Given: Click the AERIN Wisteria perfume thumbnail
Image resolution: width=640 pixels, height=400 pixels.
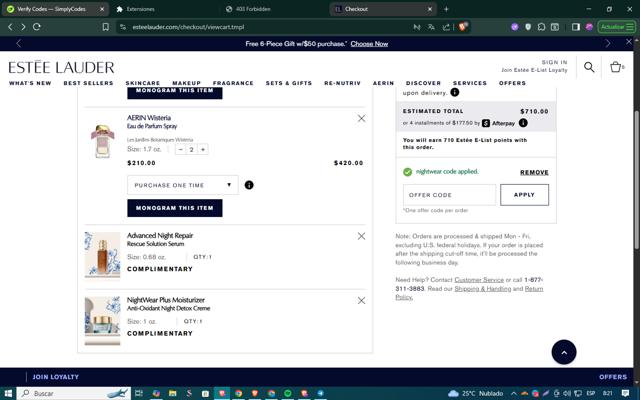Looking at the screenshot, I should pyautogui.click(x=102, y=141).
